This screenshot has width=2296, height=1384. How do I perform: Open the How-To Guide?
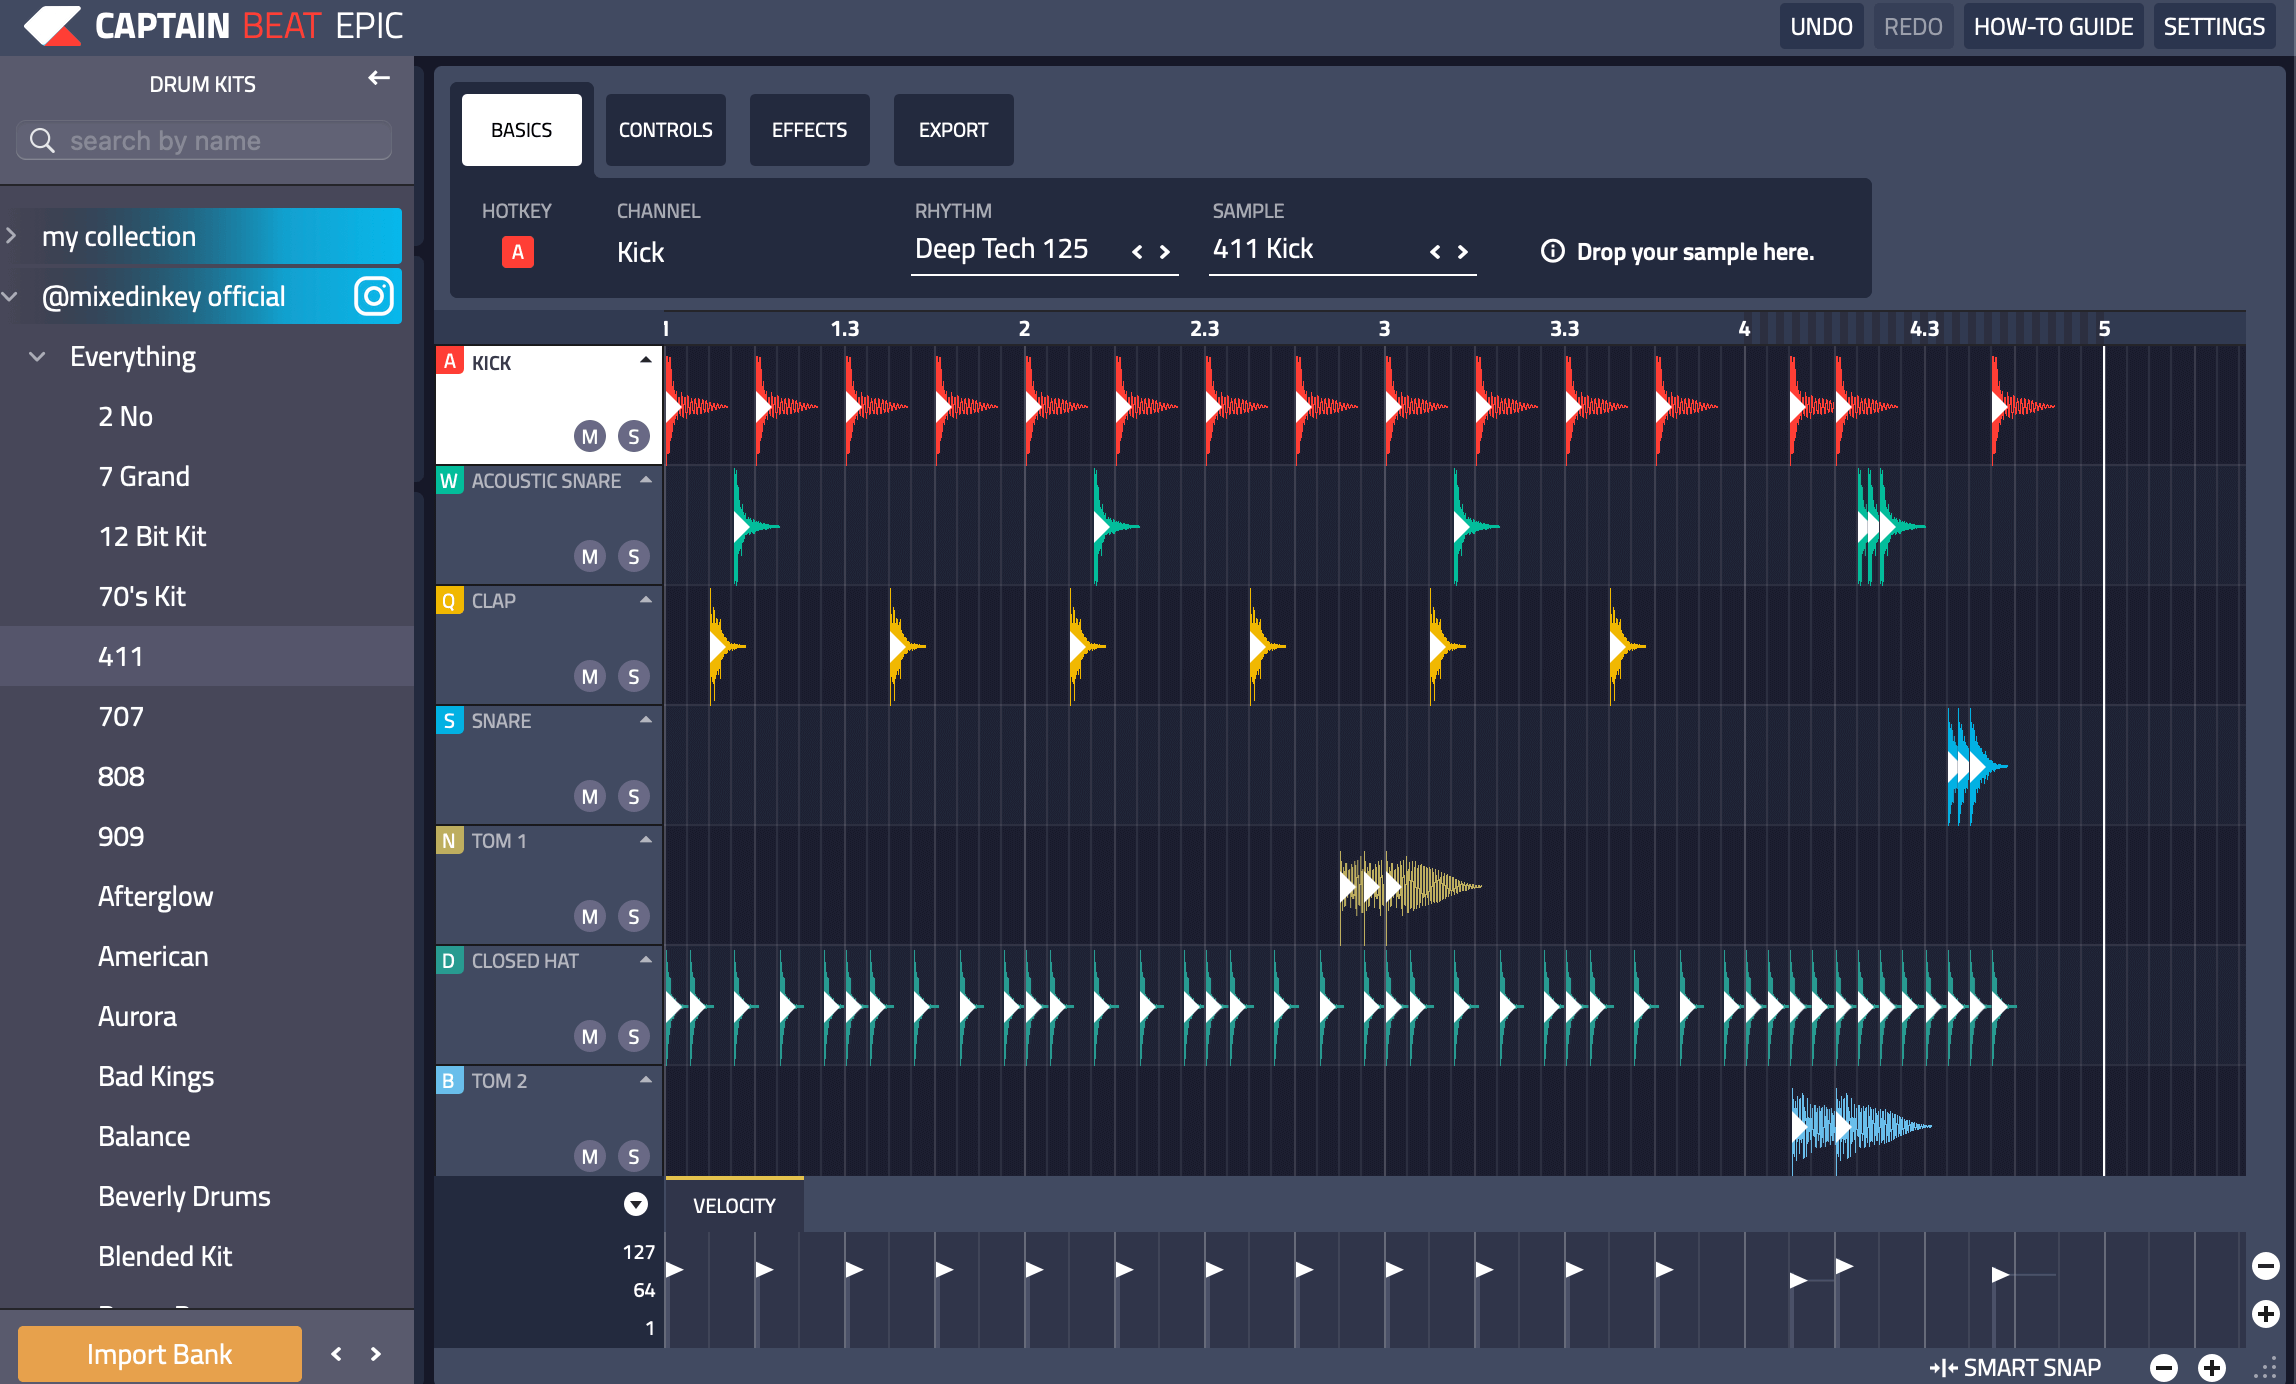pos(2053,26)
